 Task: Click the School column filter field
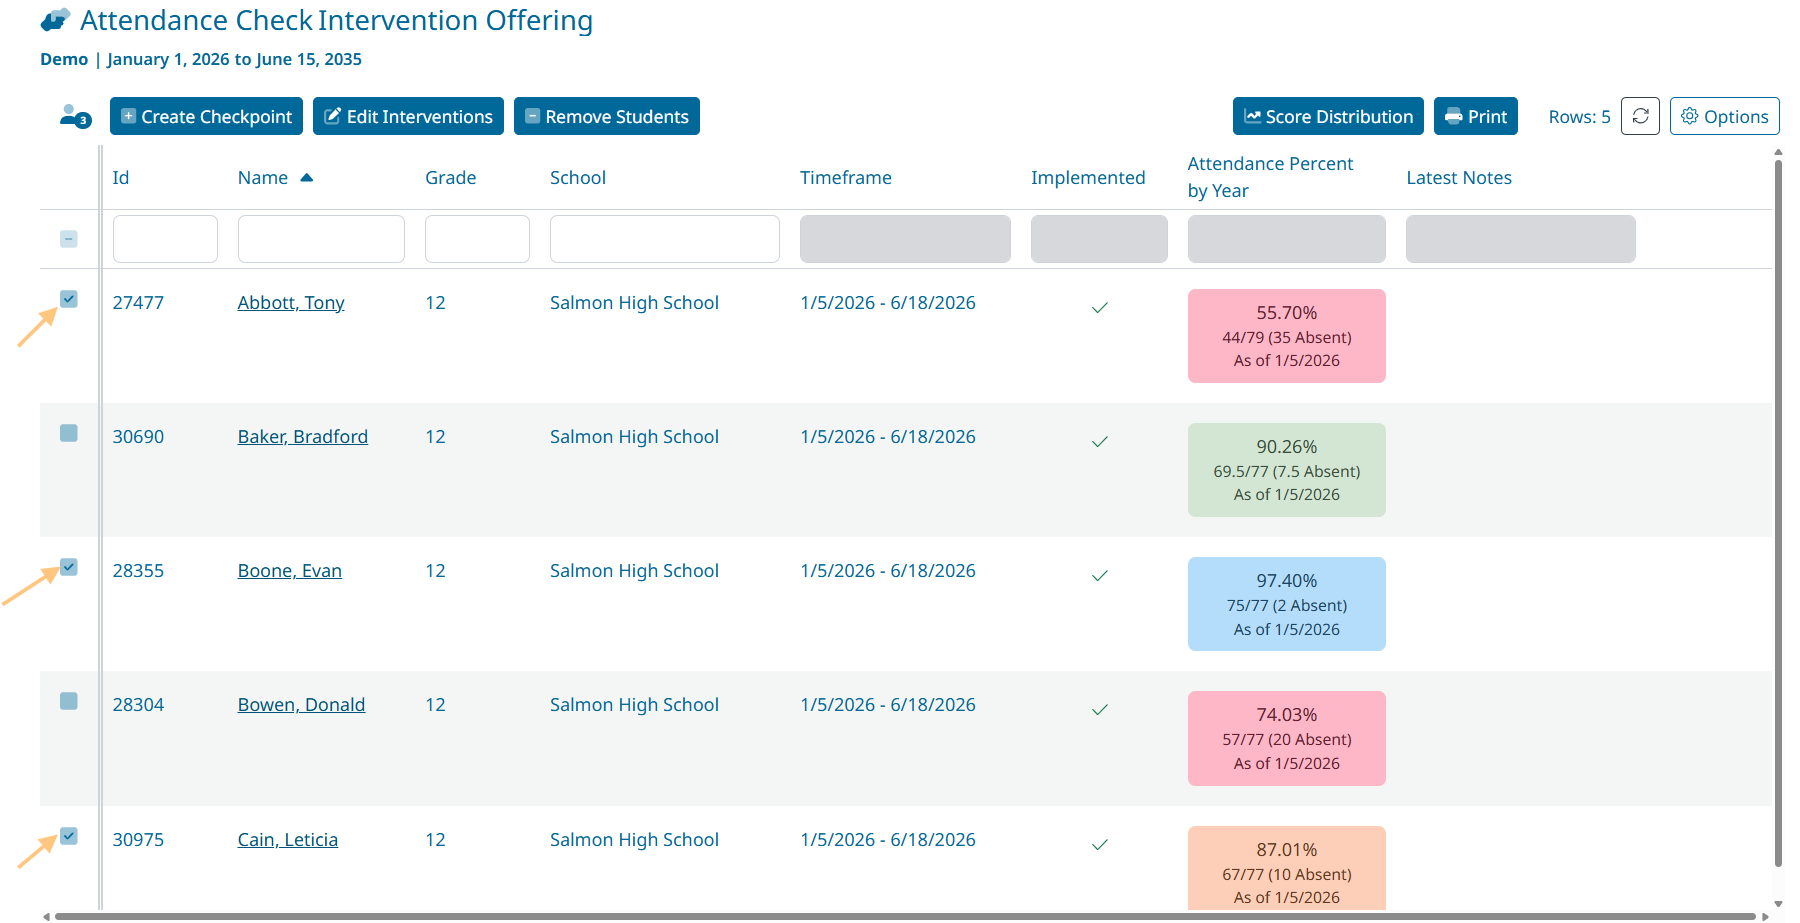tap(664, 239)
